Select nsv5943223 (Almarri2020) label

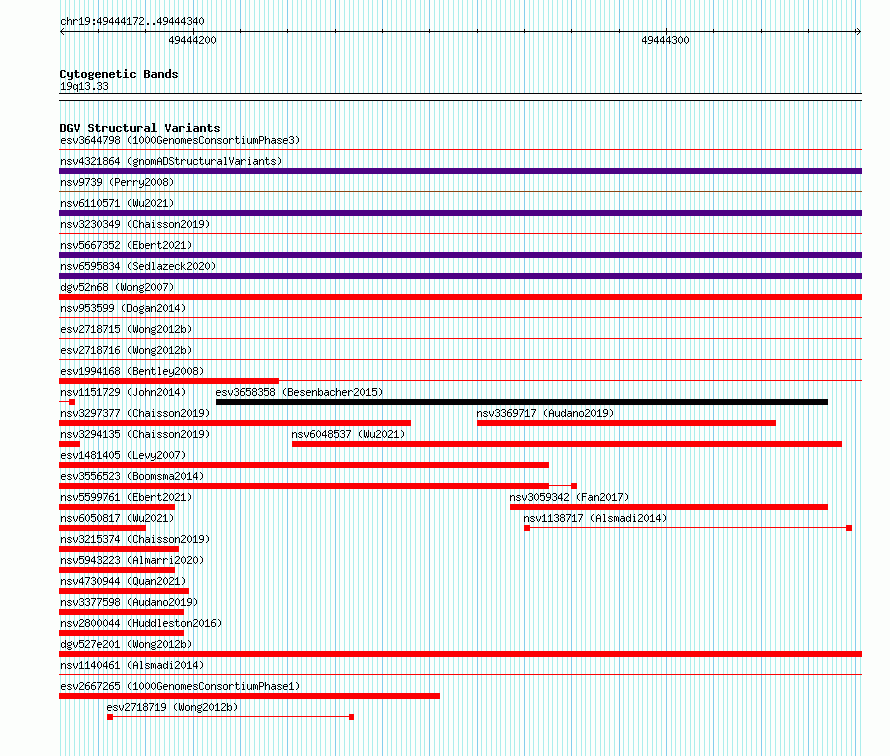click(132, 560)
